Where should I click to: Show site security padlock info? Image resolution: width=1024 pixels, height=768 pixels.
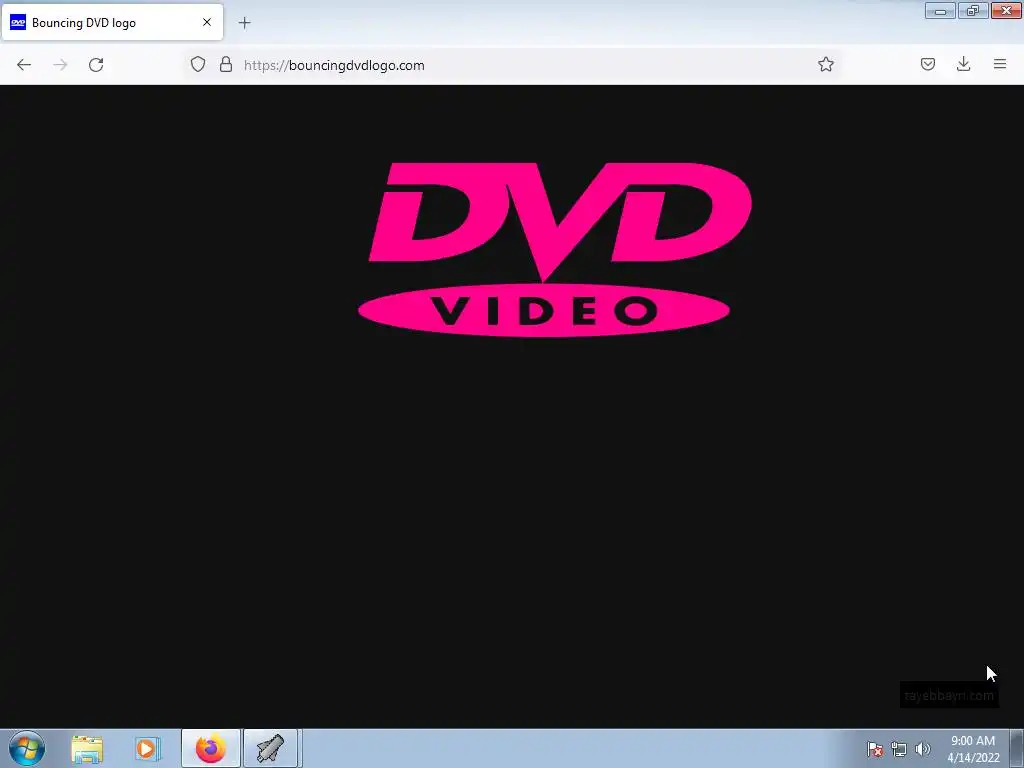(226, 65)
